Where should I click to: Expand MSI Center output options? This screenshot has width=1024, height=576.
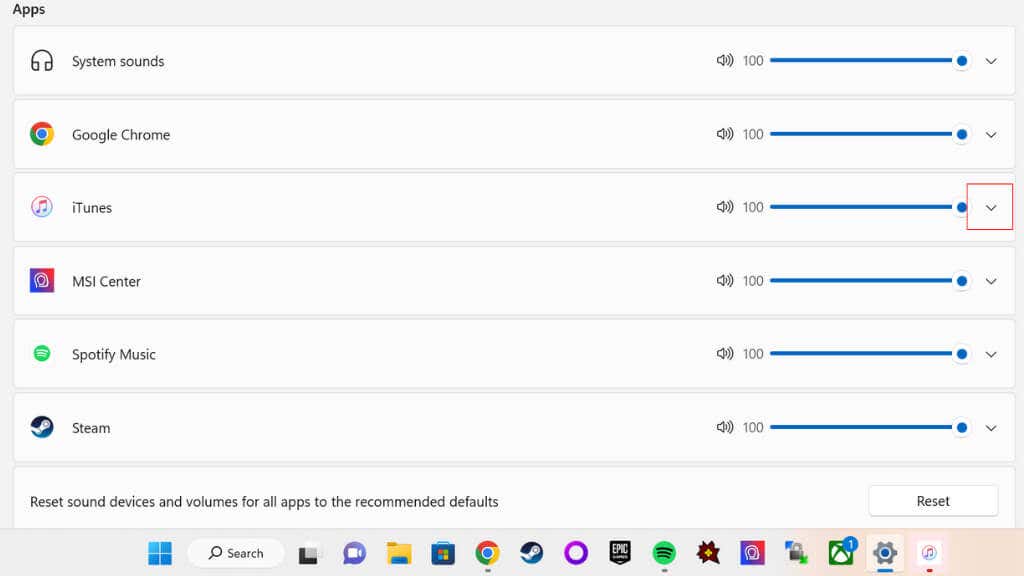pyautogui.click(x=991, y=281)
